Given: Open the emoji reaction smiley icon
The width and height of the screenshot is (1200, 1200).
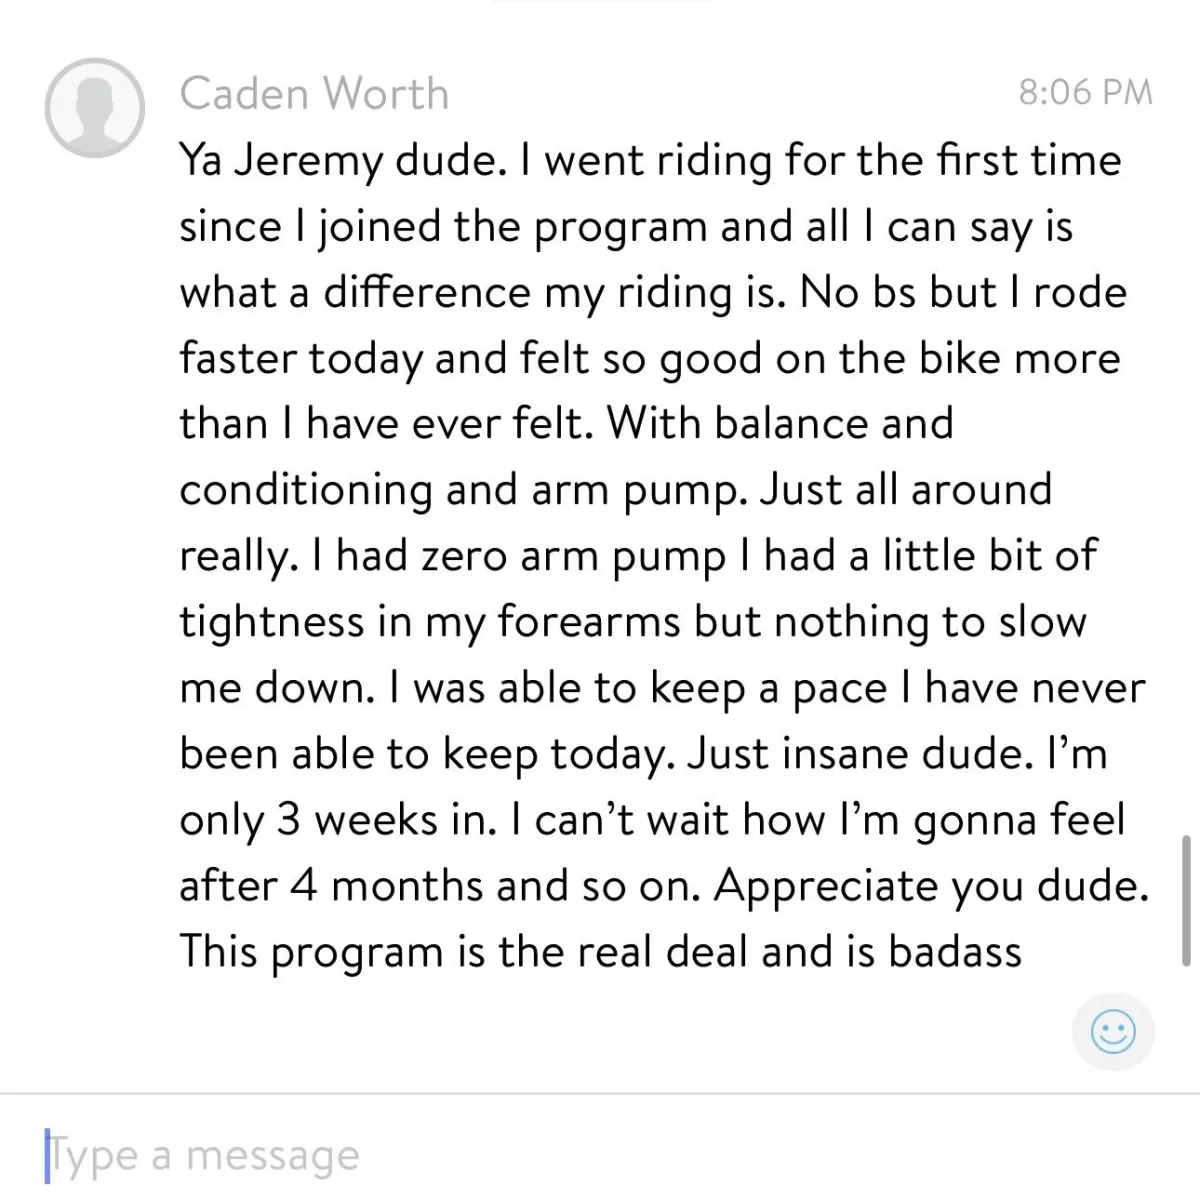Looking at the screenshot, I should click(1113, 1031).
